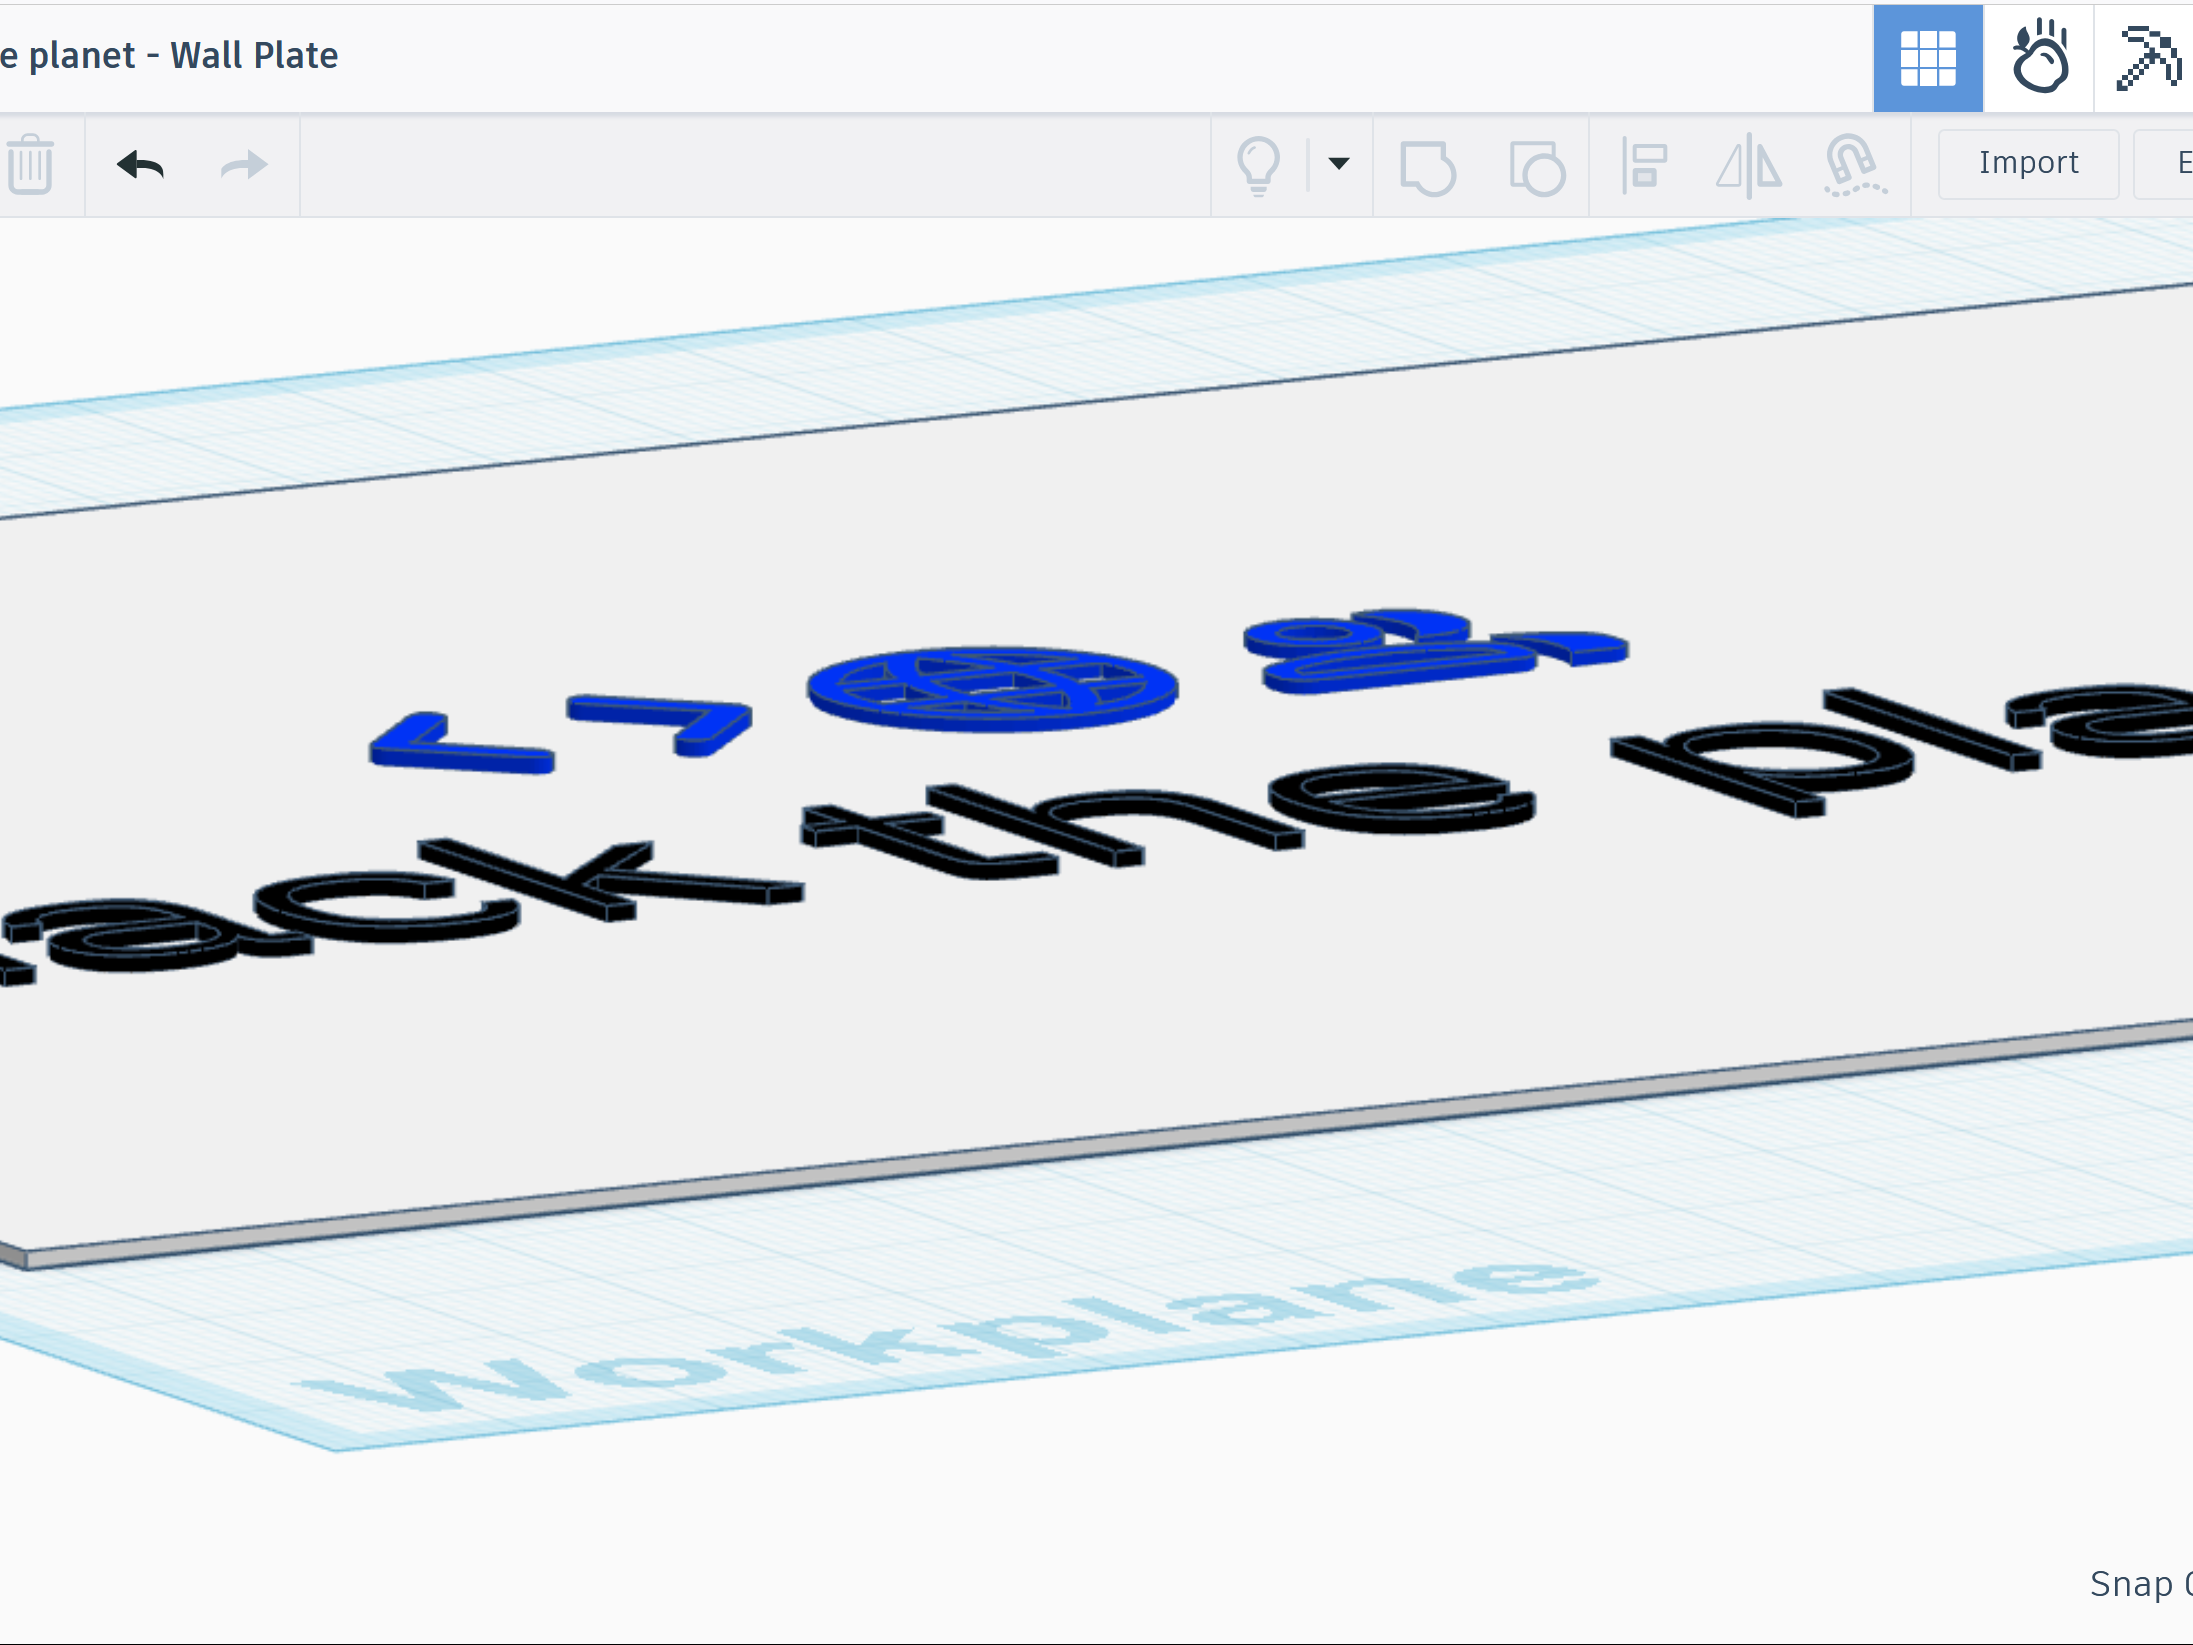Undo the last action

(140, 164)
